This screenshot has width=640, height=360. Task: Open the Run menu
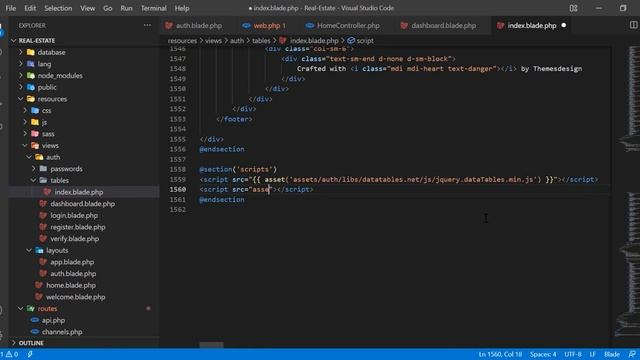[x=126, y=8]
